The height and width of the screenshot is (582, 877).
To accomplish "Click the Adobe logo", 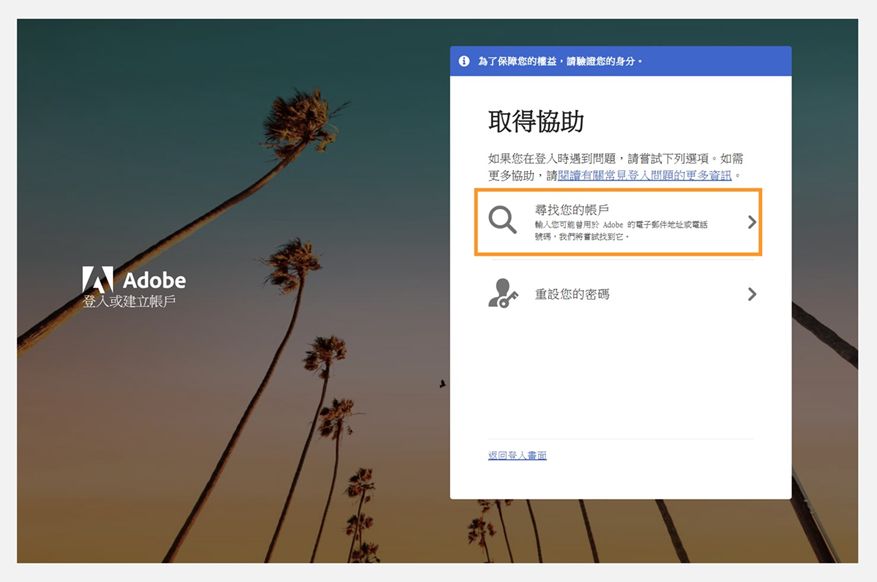I will coord(134,279).
